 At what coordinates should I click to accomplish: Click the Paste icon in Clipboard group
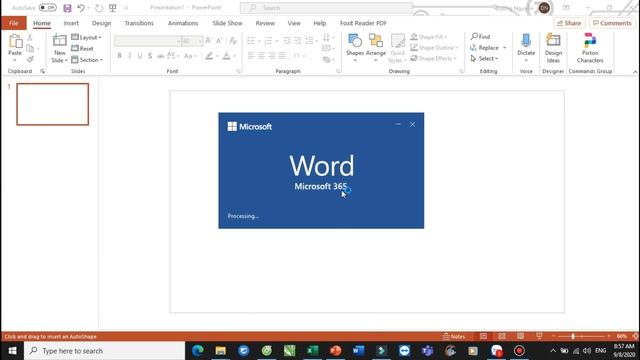15,41
